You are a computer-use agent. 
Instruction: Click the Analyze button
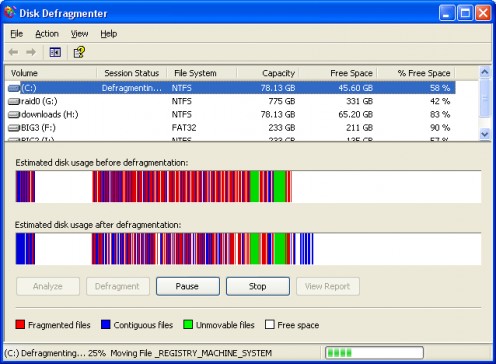48,286
